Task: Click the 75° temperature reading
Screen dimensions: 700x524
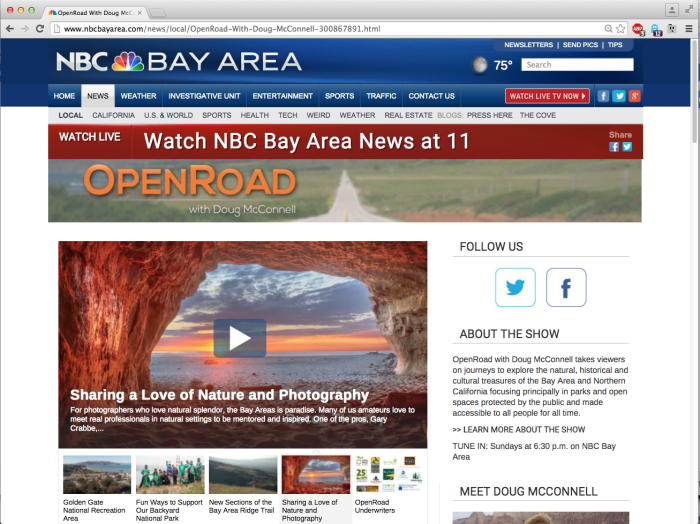Action: tap(503, 65)
